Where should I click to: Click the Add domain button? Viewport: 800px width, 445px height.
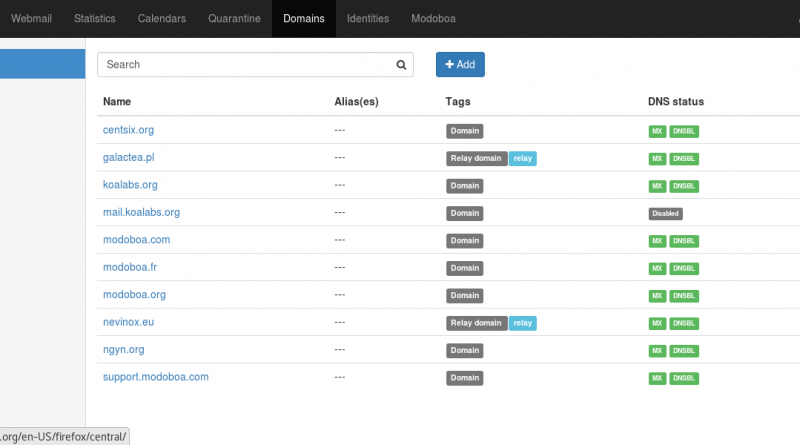(x=460, y=64)
